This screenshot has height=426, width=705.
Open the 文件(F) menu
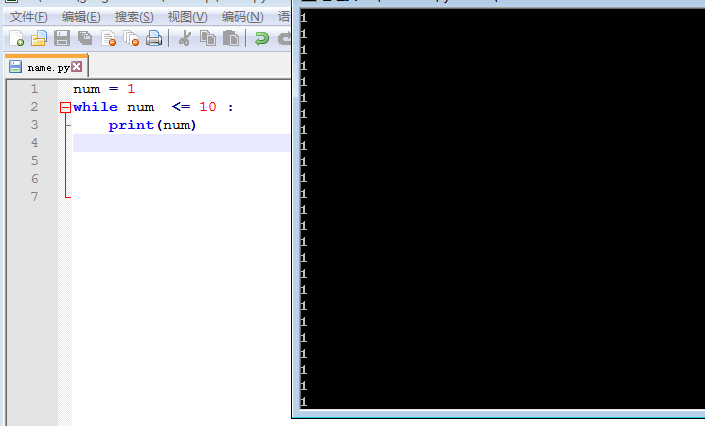pos(28,17)
